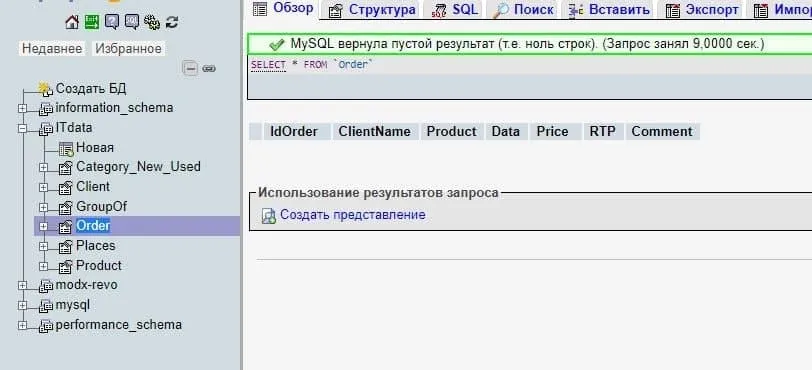Open the ITdata database
This screenshot has width=812, height=370.
[x=74, y=127]
